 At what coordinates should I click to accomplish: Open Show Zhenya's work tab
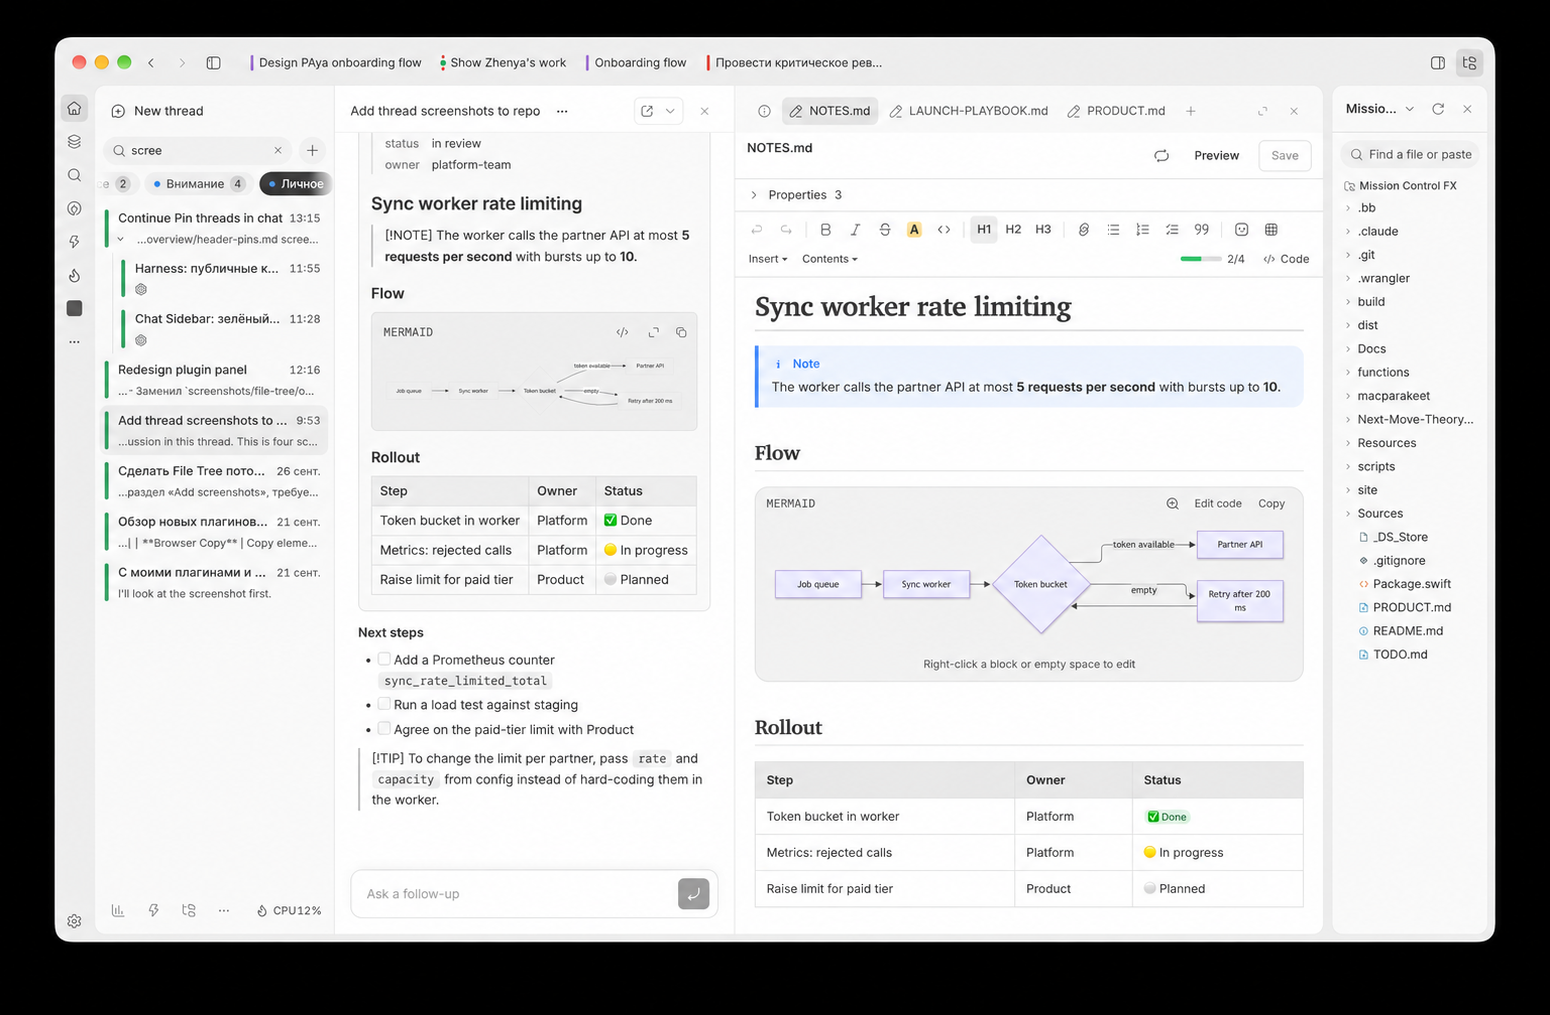[503, 62]
